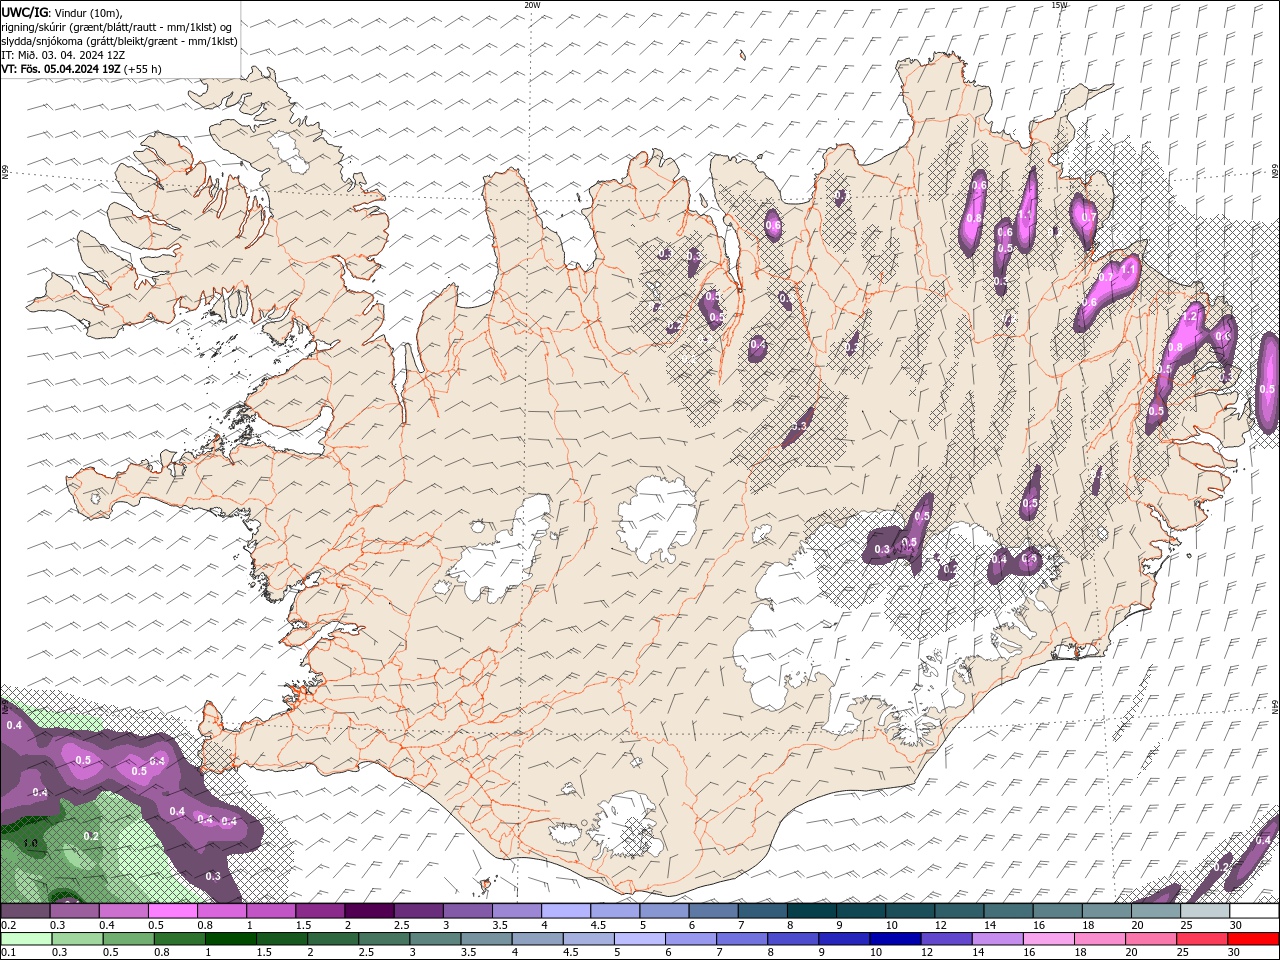Click the '15W' longitude label
This screenshot has height=960, width=1280.
(x=1059, y=5)
